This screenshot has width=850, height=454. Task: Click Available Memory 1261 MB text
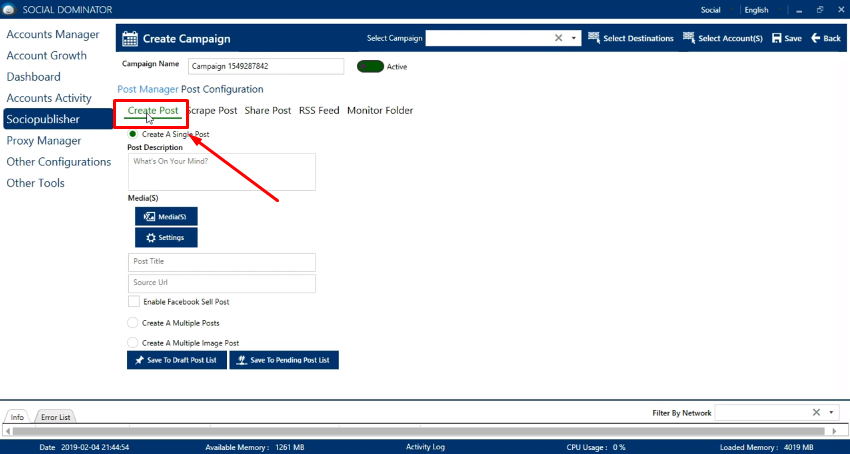(x=255, y=447)
